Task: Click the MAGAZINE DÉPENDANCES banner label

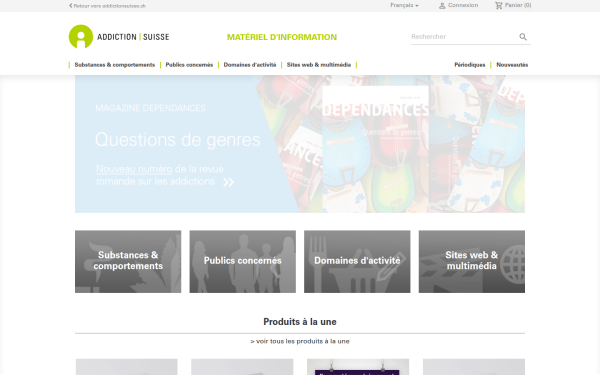Action: [x=150, y=108]
